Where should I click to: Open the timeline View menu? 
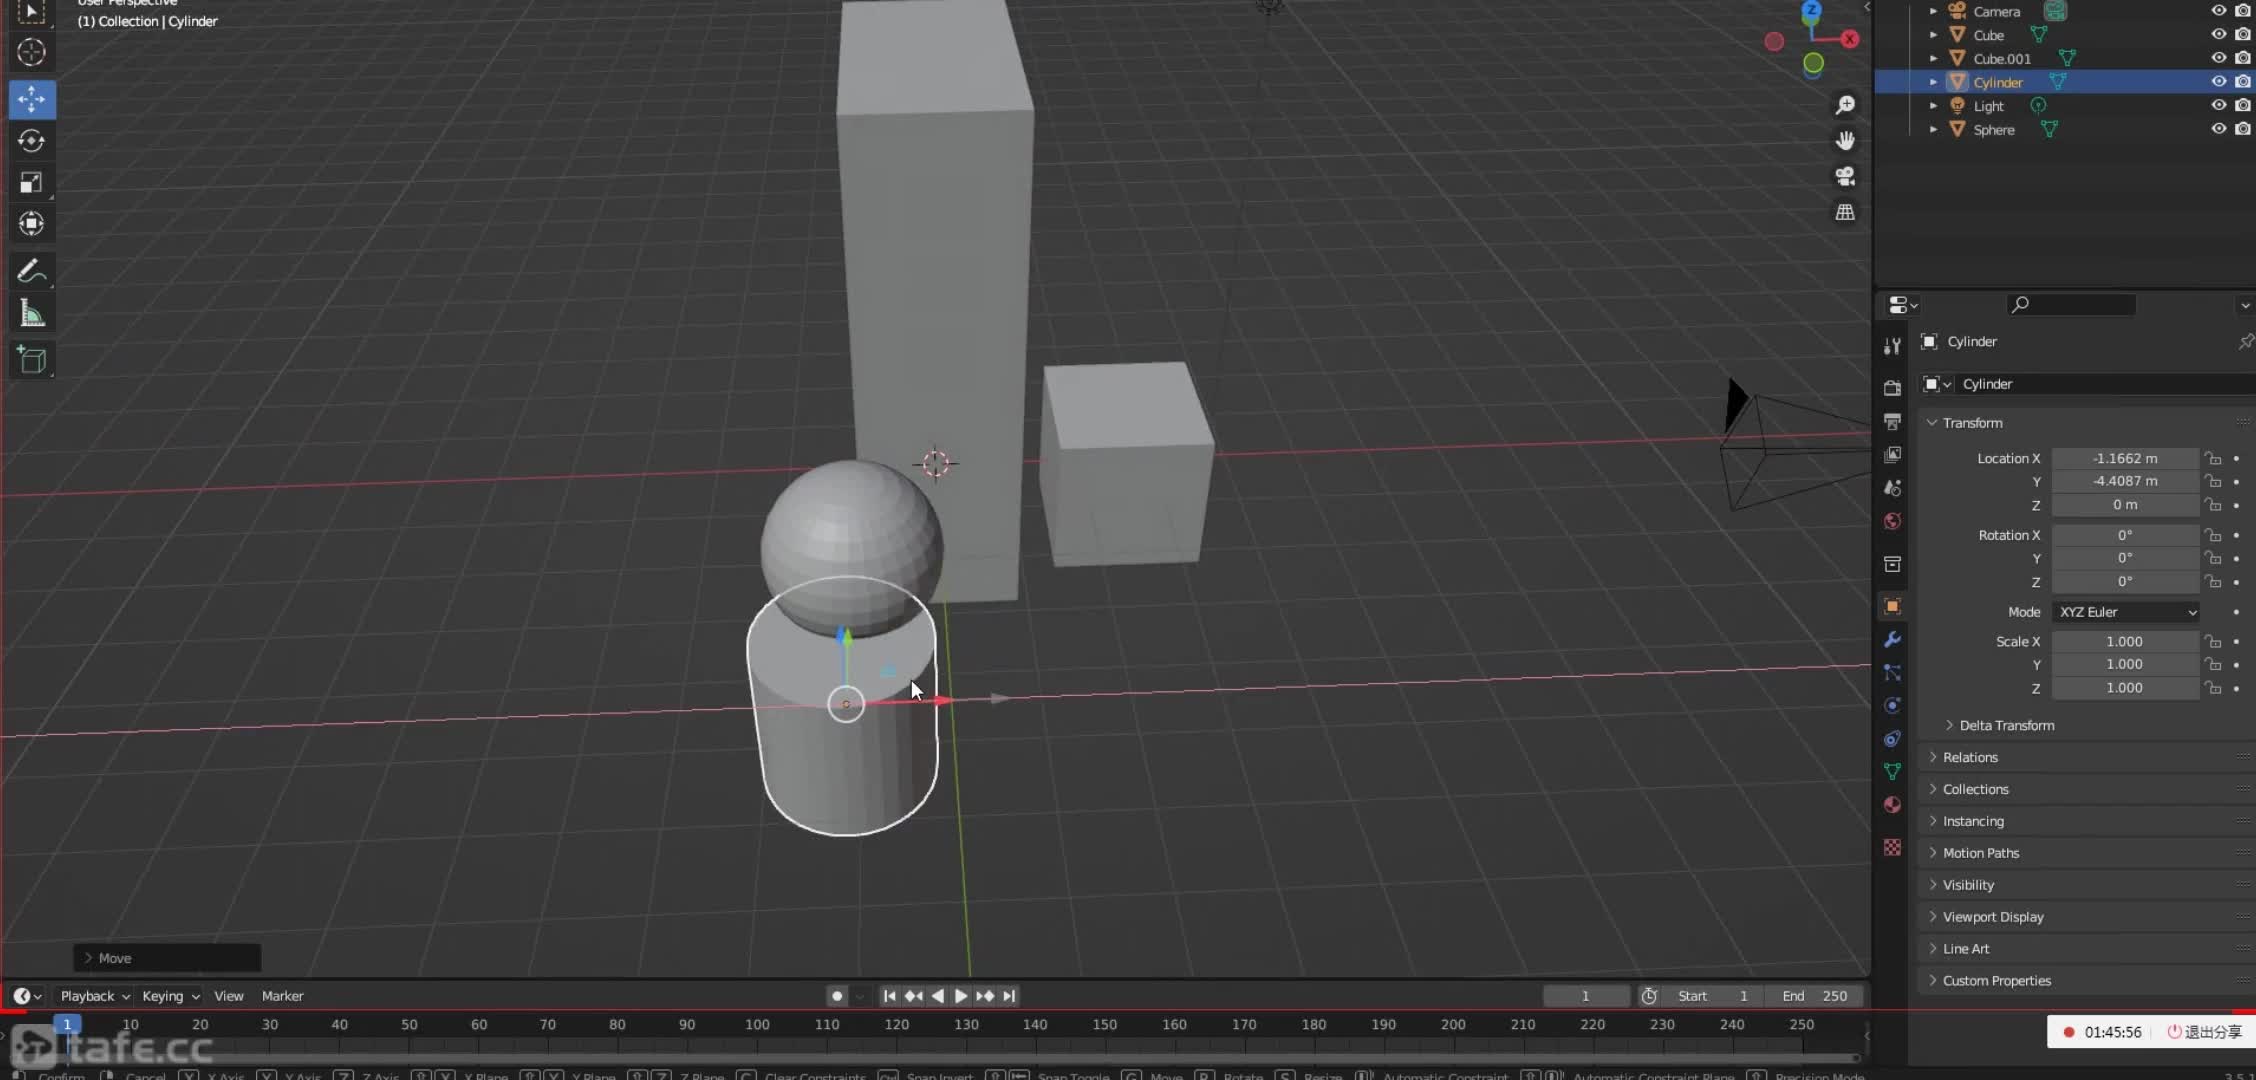point(228,996)
